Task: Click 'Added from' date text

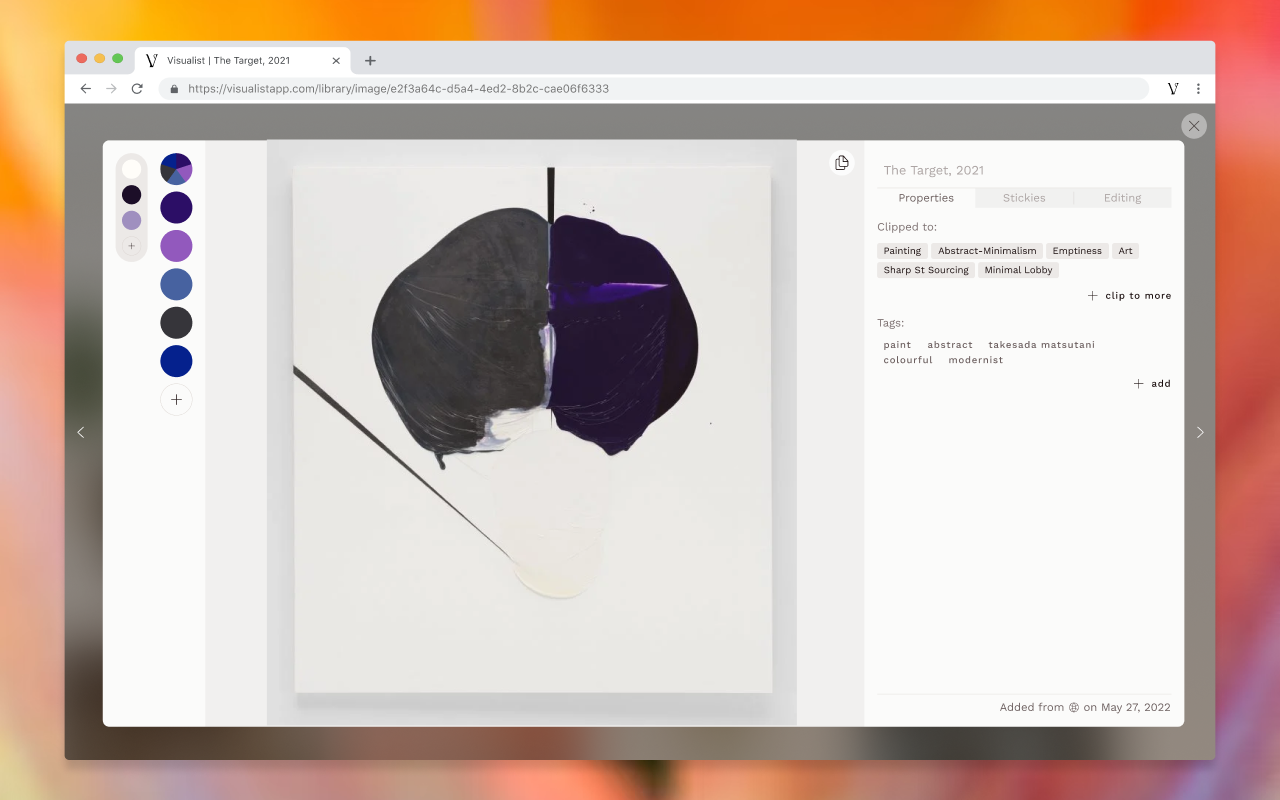Action: pyautogui.click(x=1085, y=707)
